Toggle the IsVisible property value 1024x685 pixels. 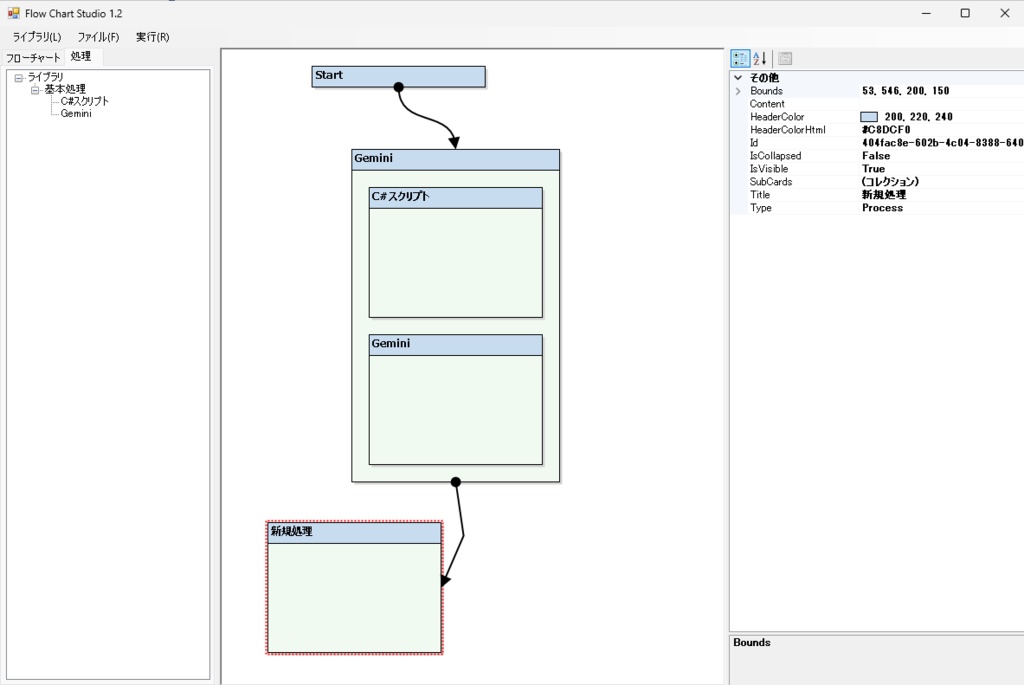coord(880,168)
